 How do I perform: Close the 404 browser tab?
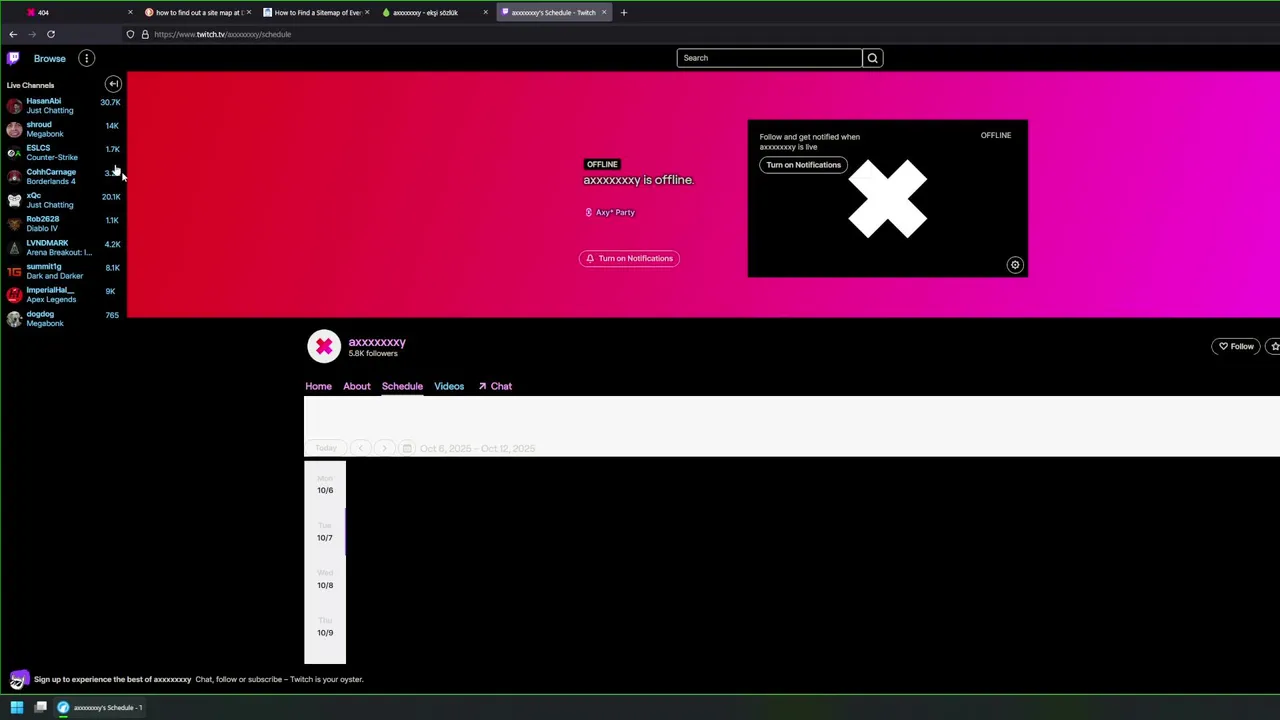point(130,12)
